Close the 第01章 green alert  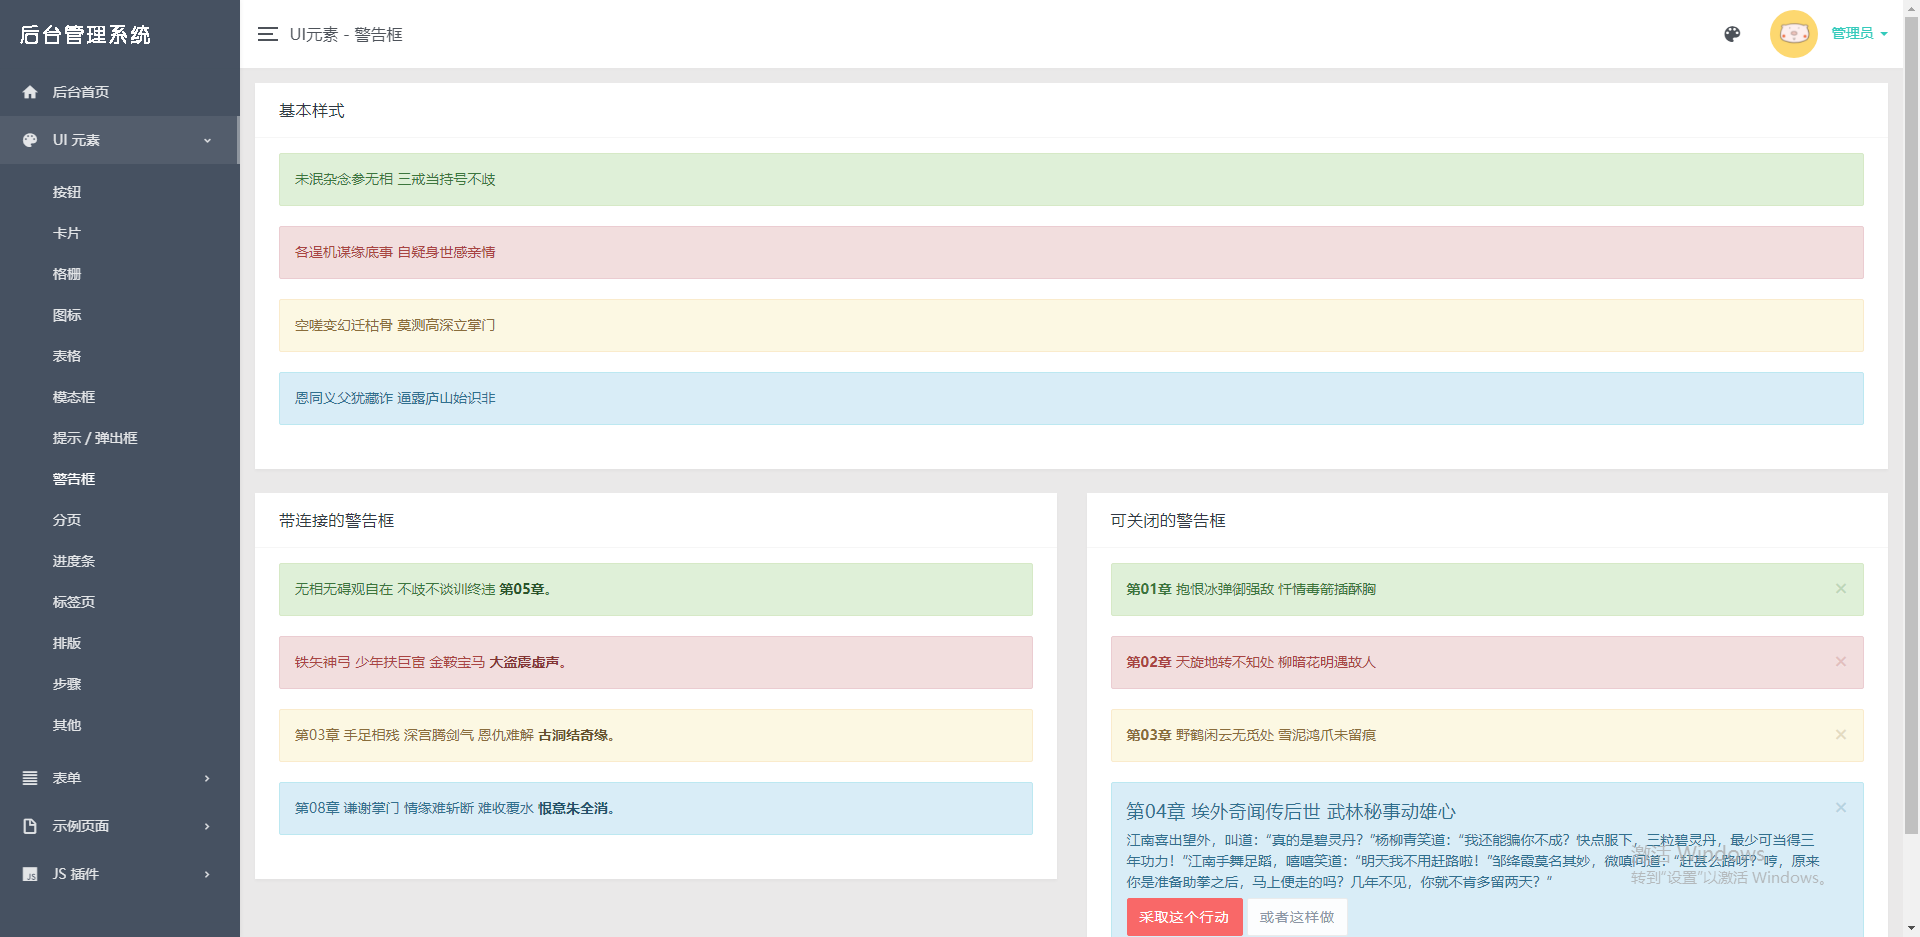point(1840,589)
